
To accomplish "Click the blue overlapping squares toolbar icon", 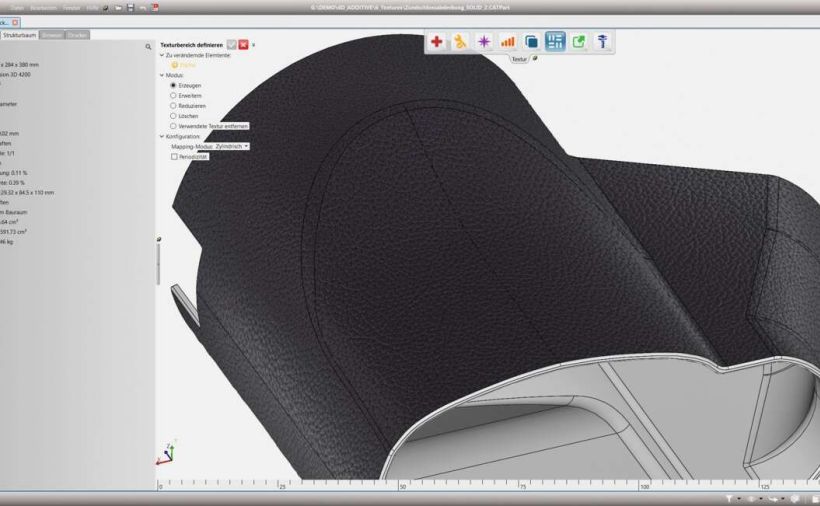I will coord(532,41).
